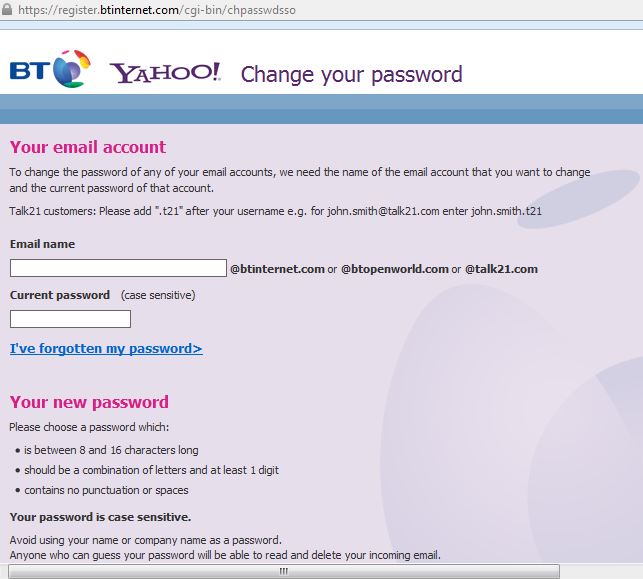Focus the Current password box
The image size is (643, 579).
(x=70, y=319)
